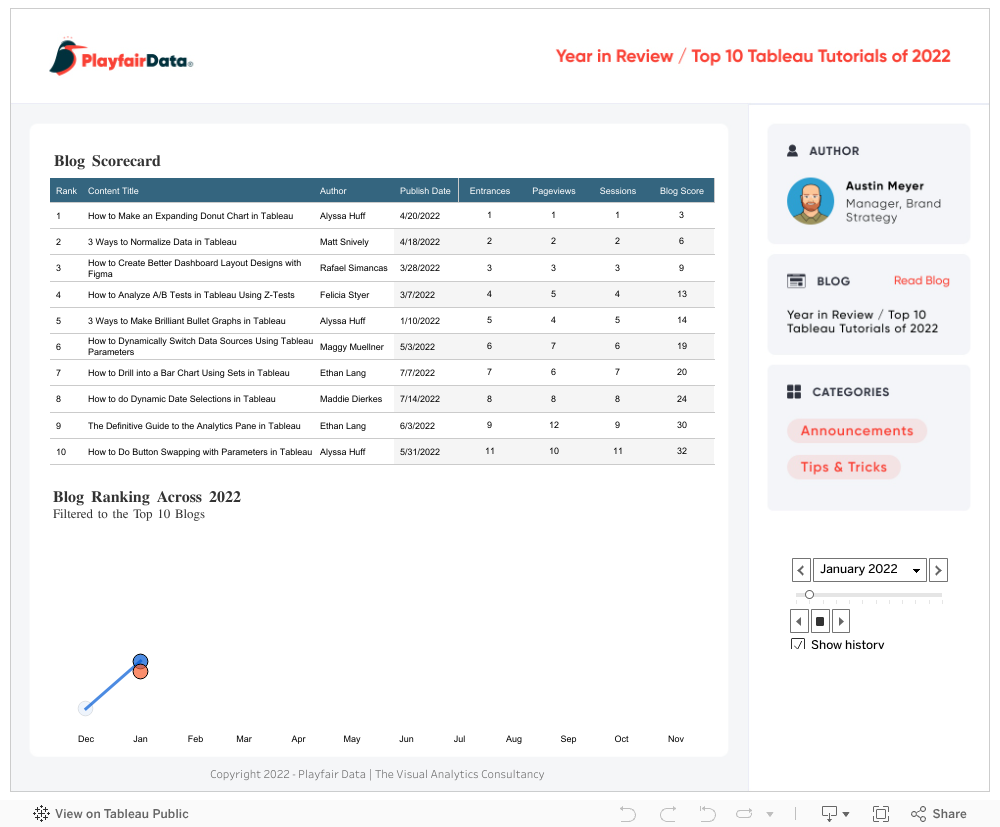Click the Redo arrow in bottom toolbar
1000x827 pixels.
(668, 814)
